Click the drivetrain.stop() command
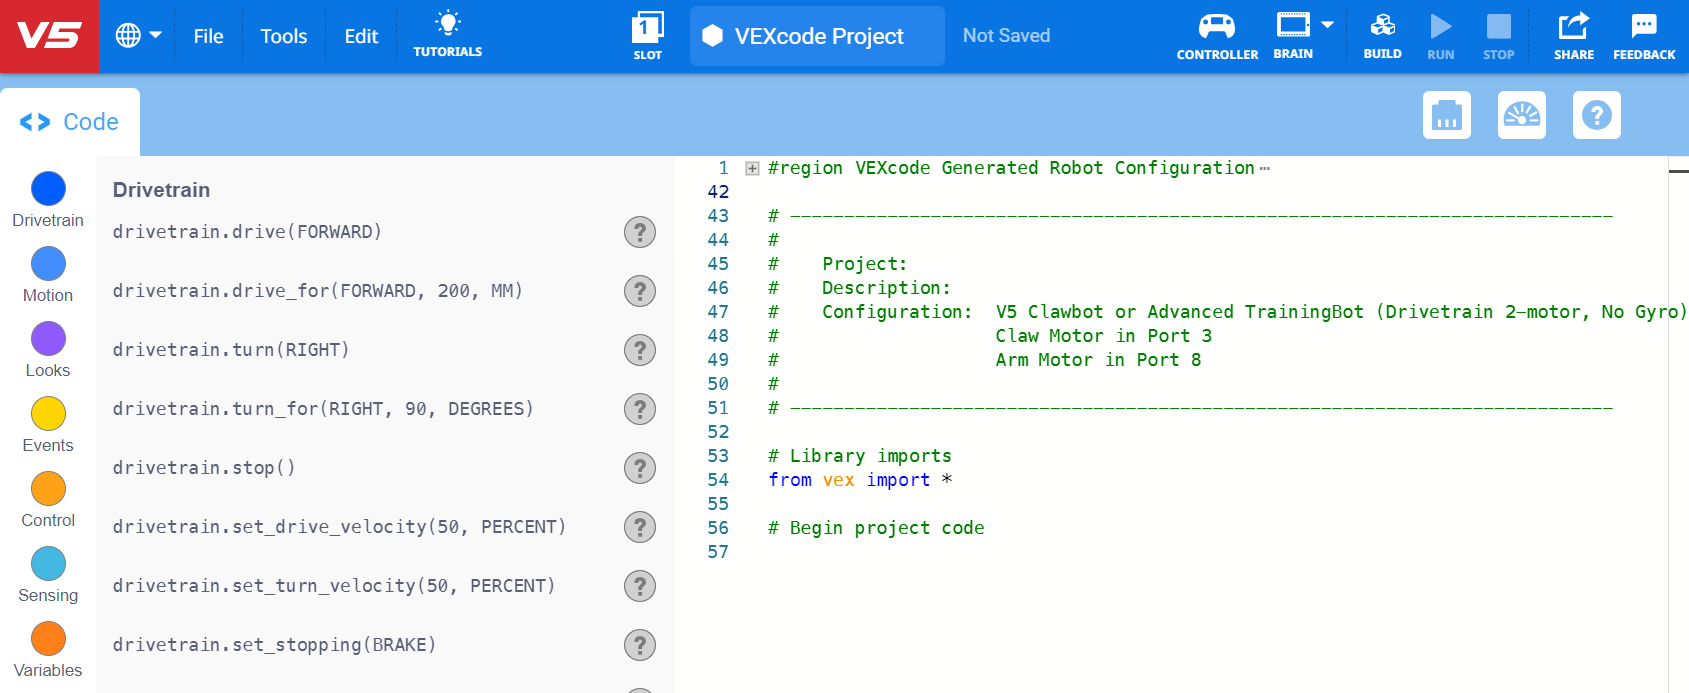This screenshot has width=1689, height=693. pyautogui.click(x=204, y=468)
